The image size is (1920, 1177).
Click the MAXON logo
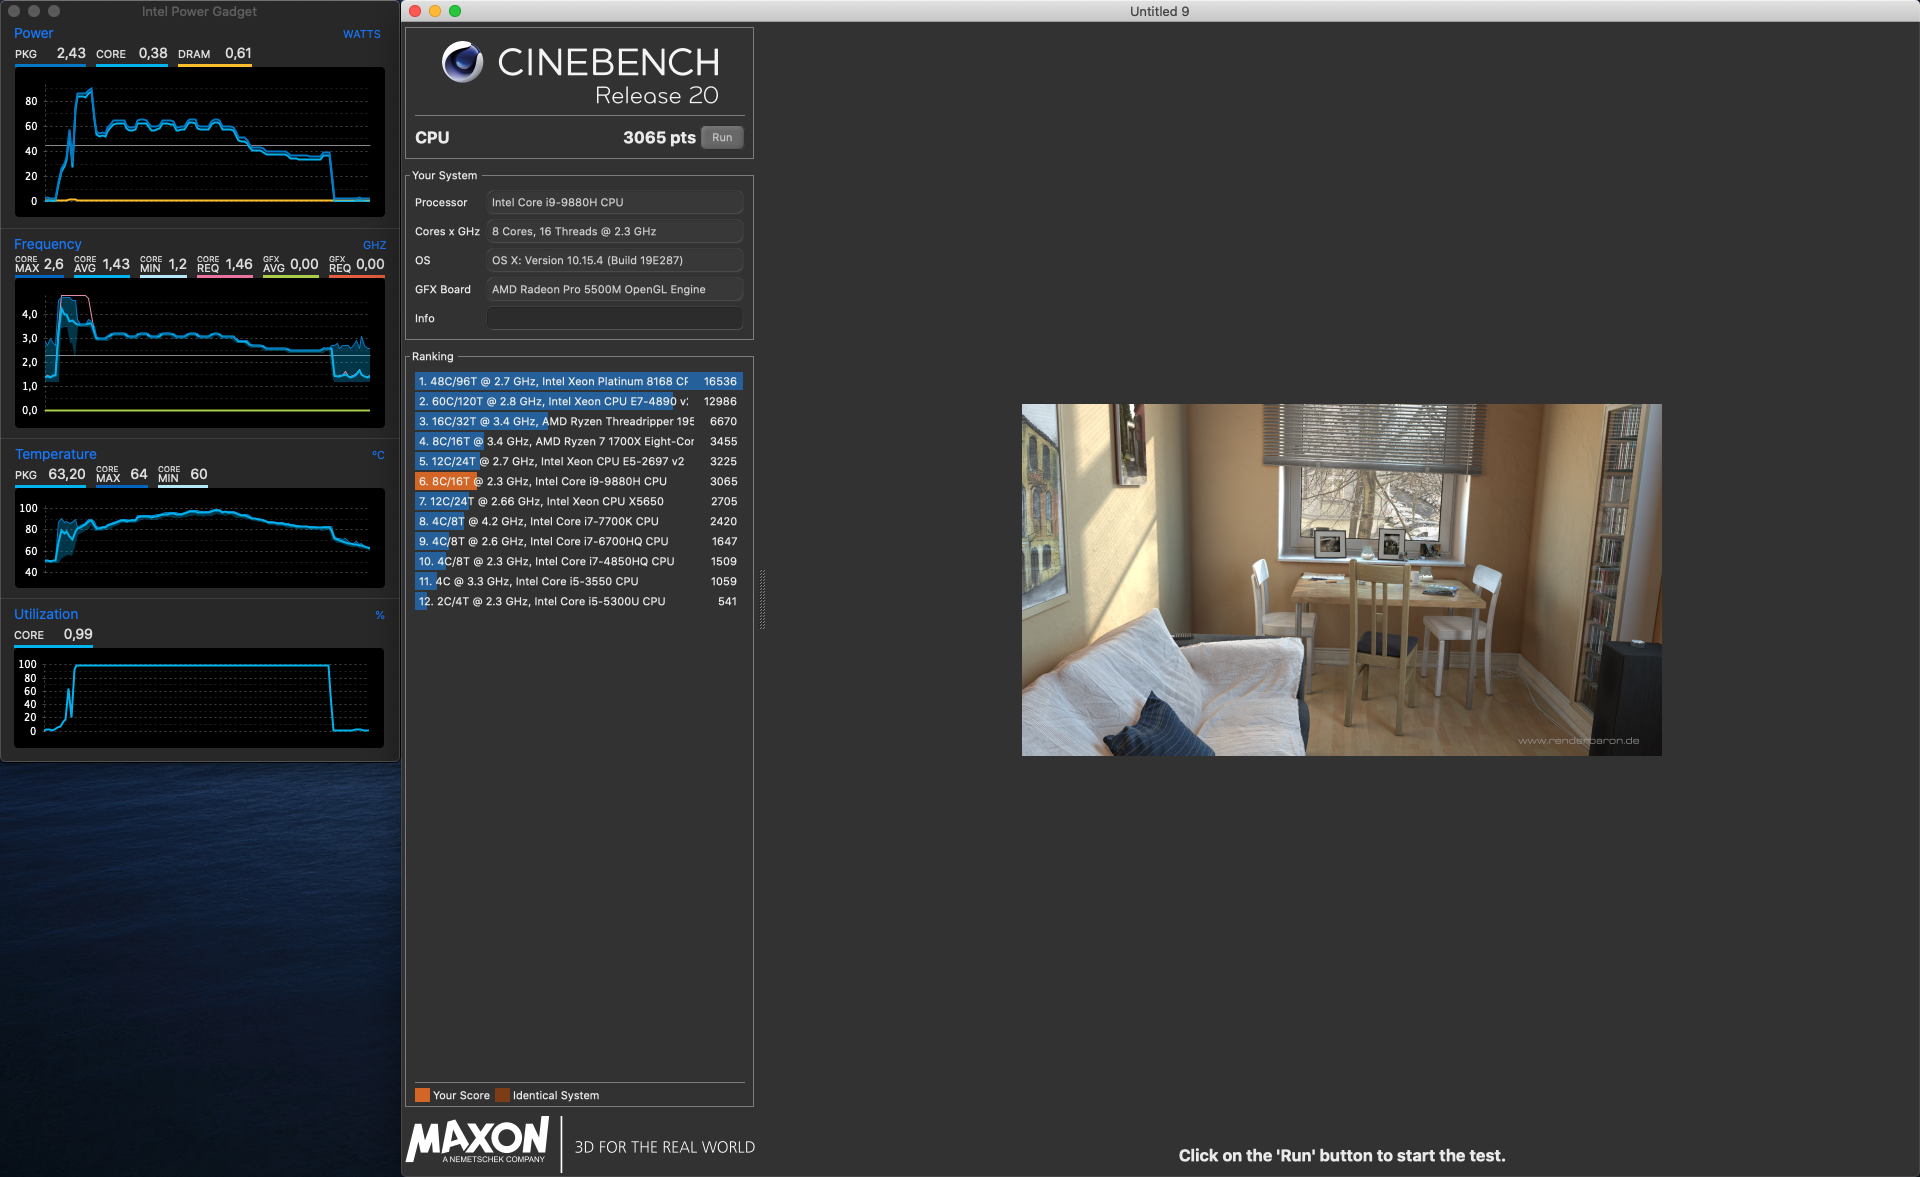click(478, 1141)
